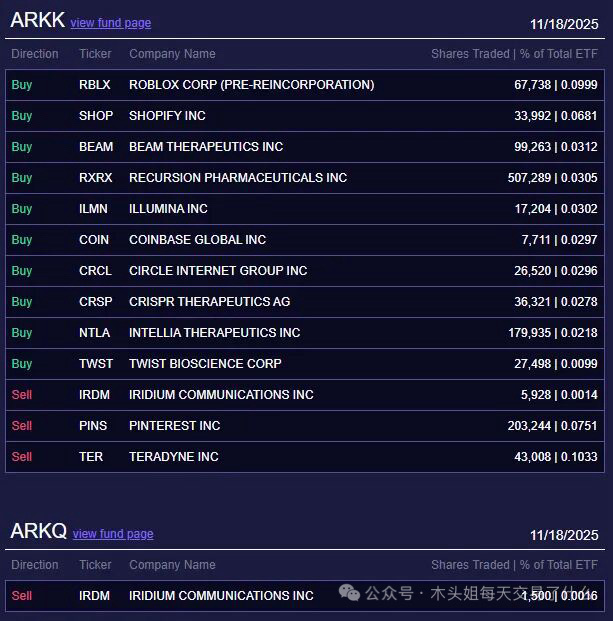
Task: Click shares value 36,321 | 0.0278
Action: 556,302
